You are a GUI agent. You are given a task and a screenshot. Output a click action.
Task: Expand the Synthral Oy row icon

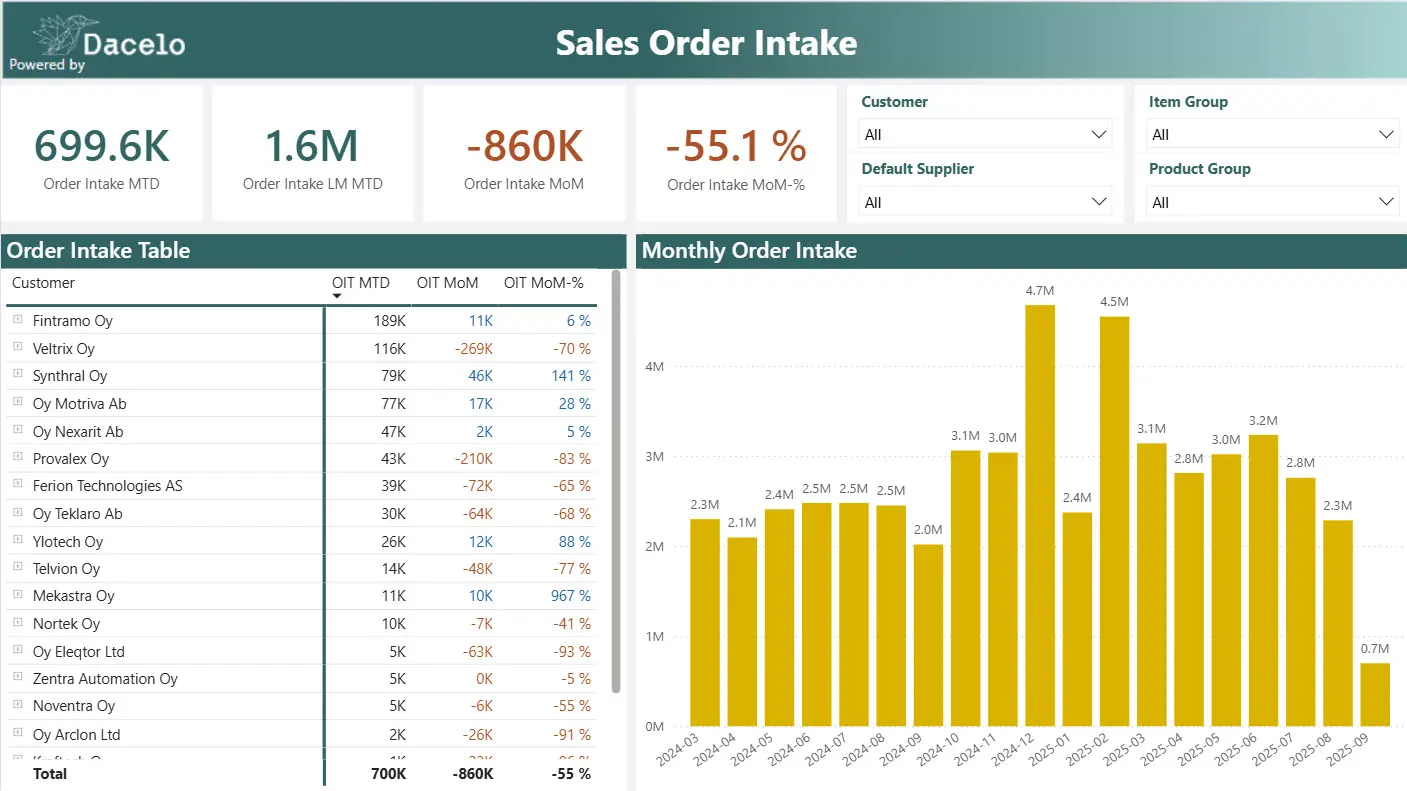(17, 374)
